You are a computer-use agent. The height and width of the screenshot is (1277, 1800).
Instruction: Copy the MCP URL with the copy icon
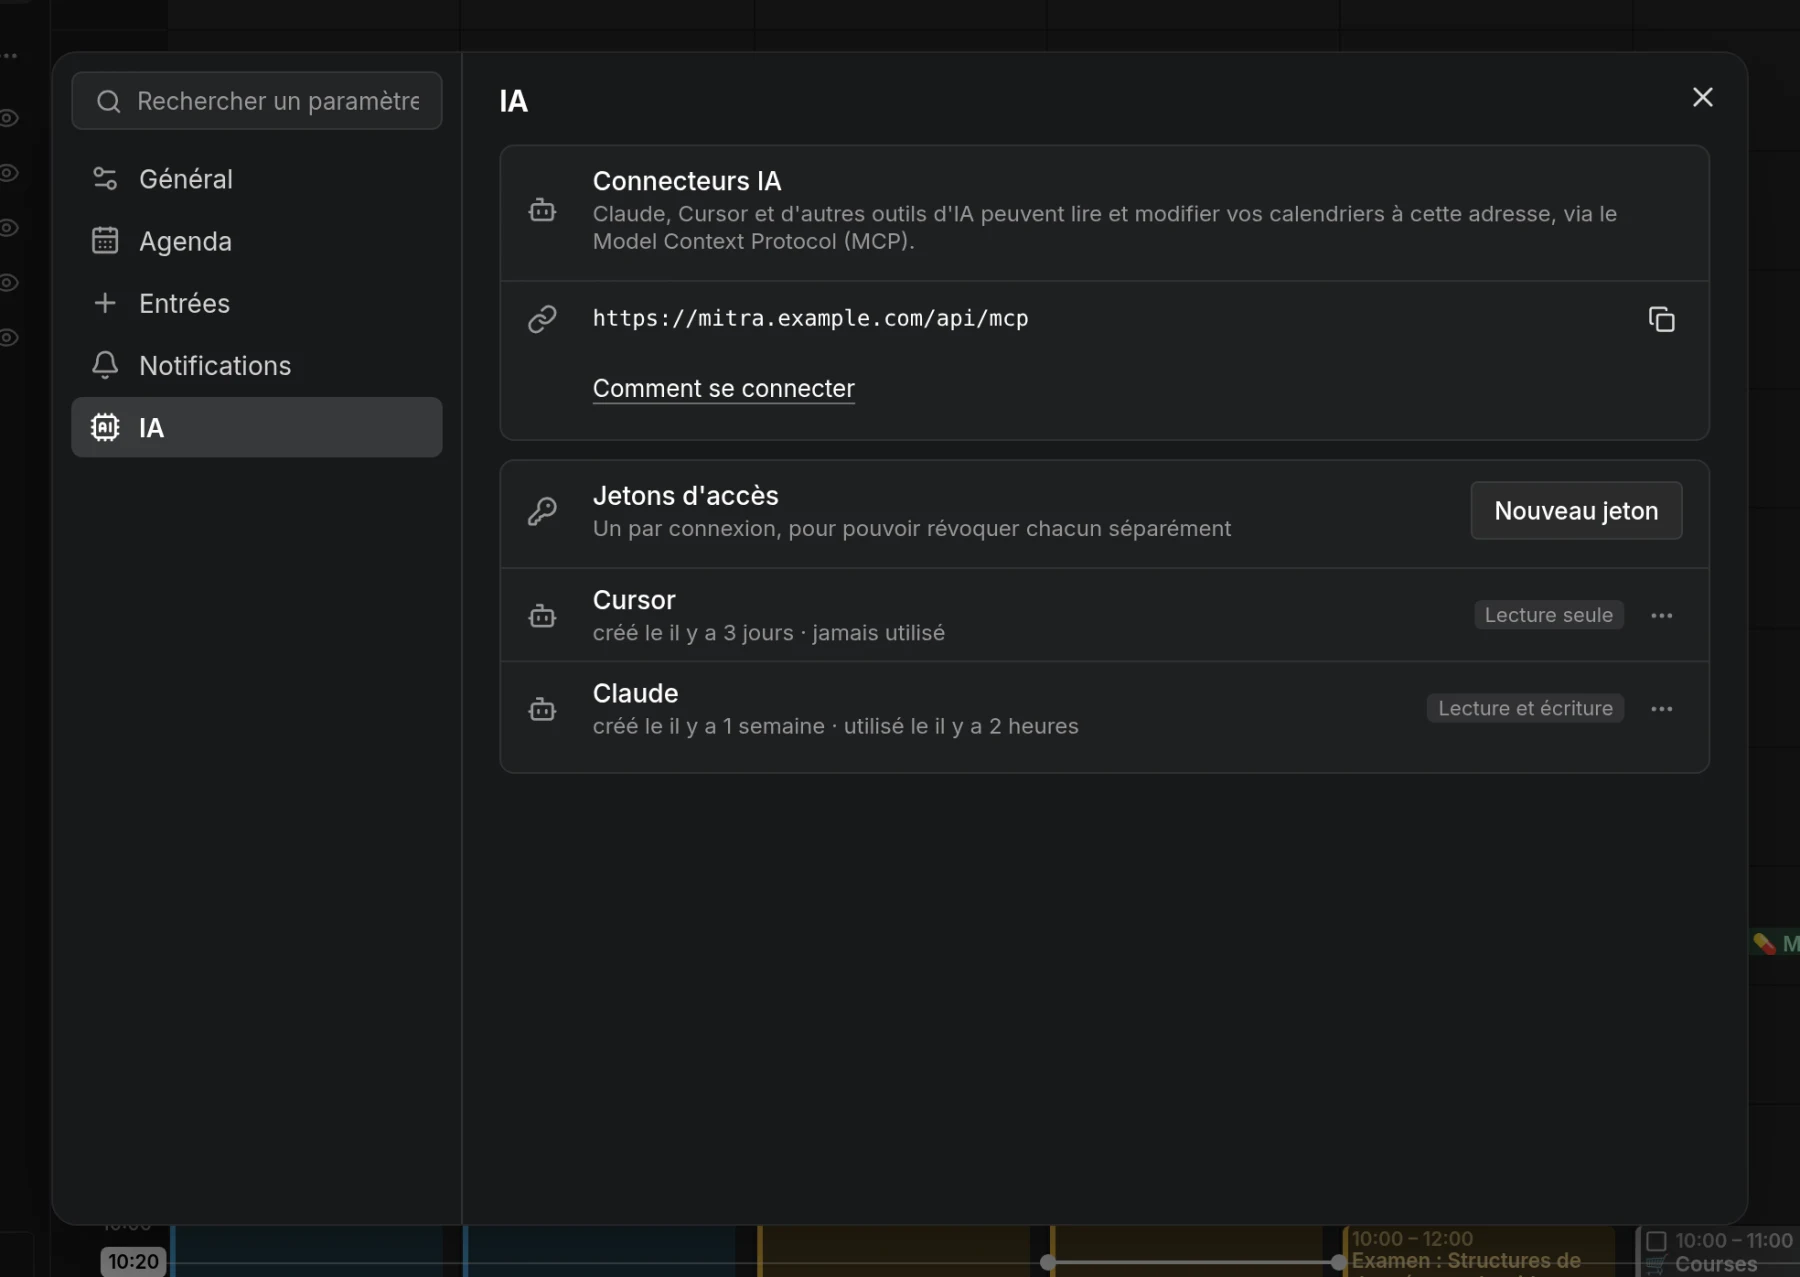point(1661,319)
